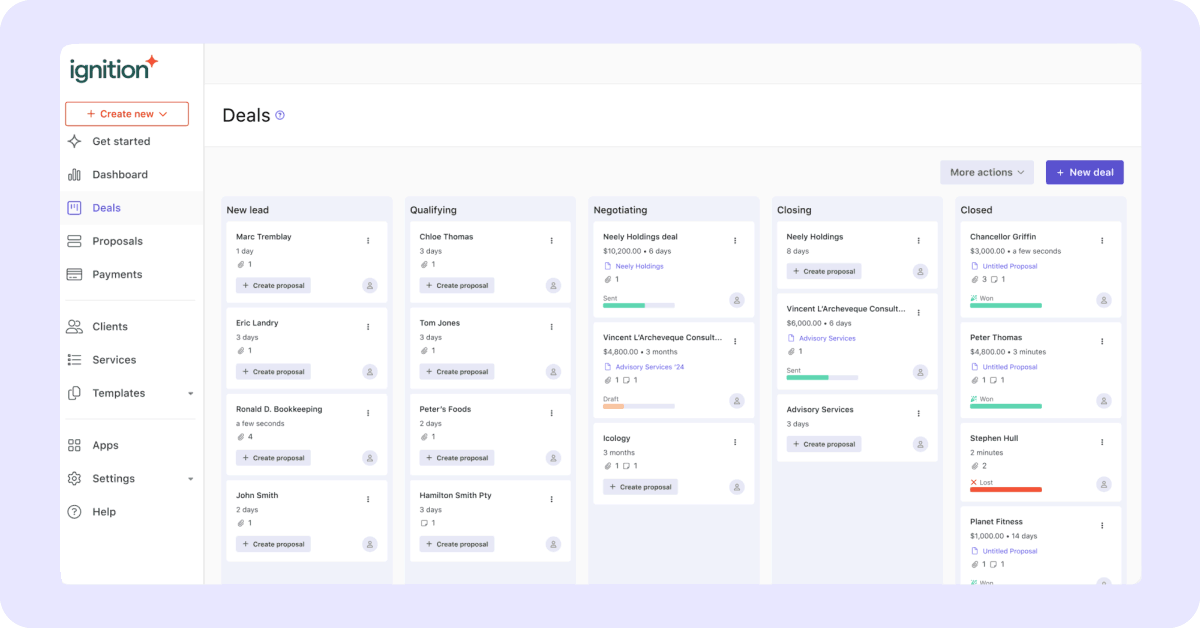
Task: Expand the Create new dropdown
Action: [x=127, y=114]
